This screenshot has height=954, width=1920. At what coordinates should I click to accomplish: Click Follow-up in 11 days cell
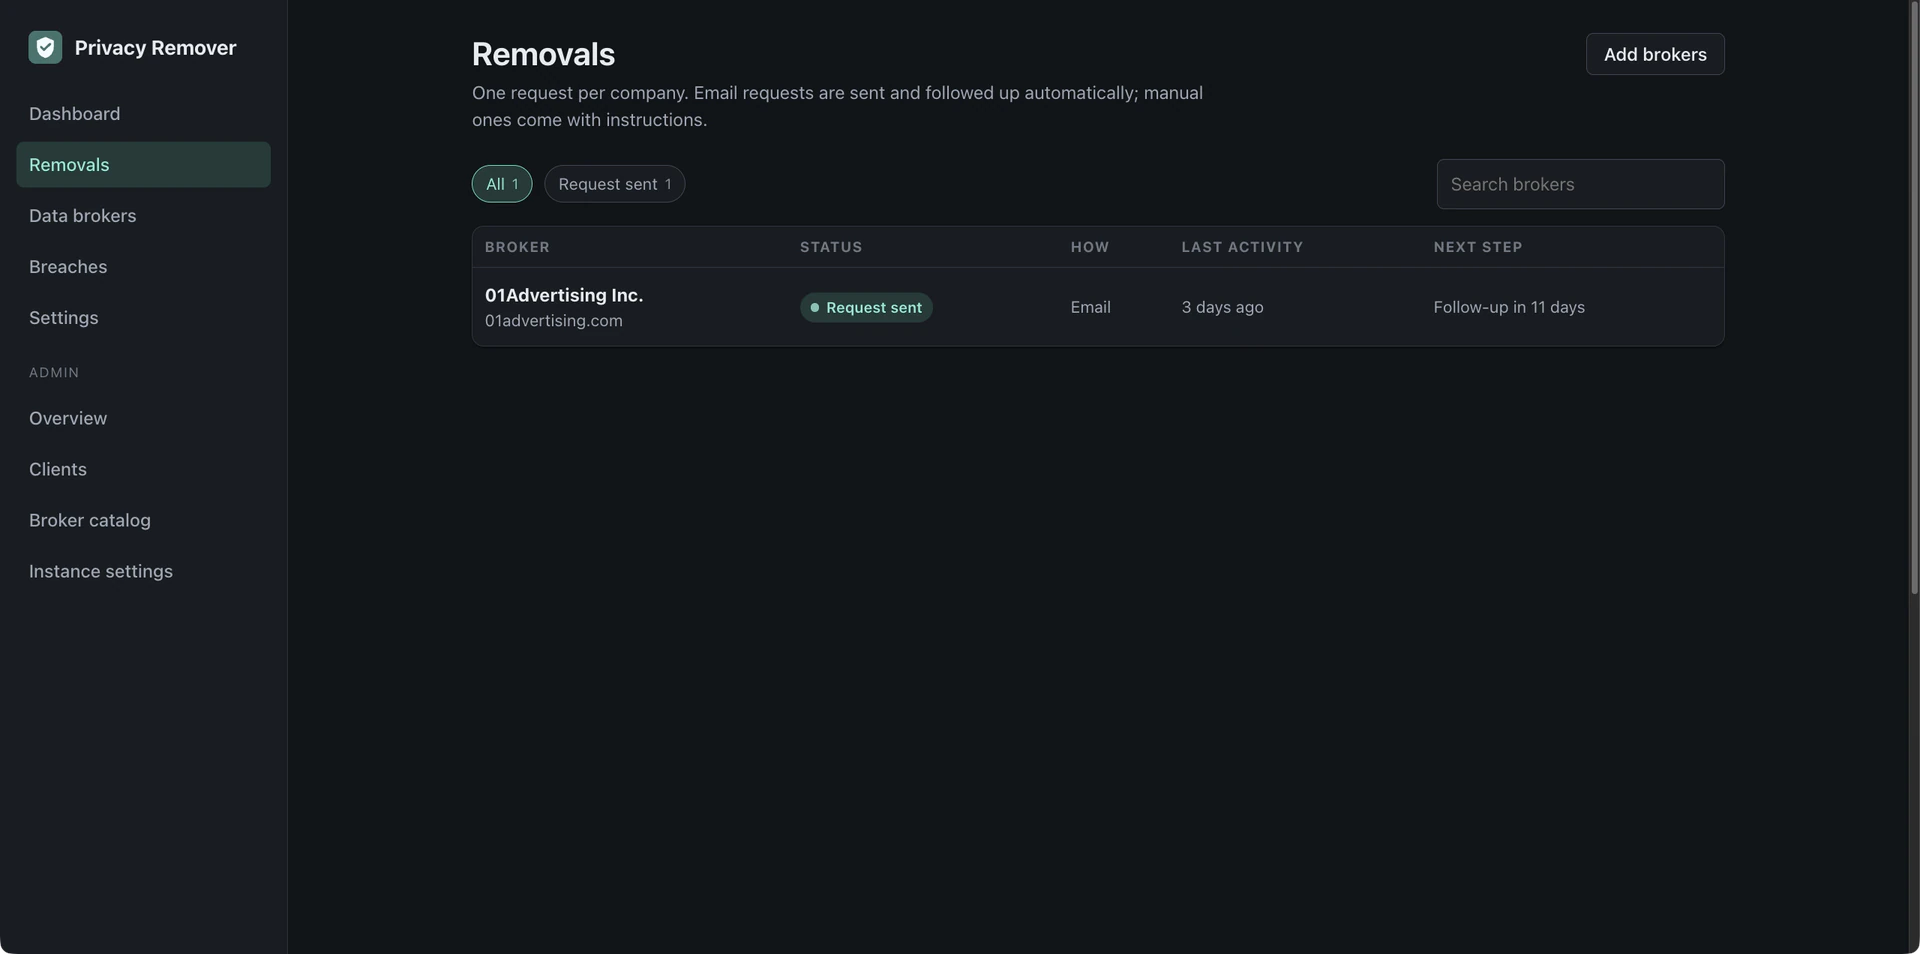(1509, 307)
